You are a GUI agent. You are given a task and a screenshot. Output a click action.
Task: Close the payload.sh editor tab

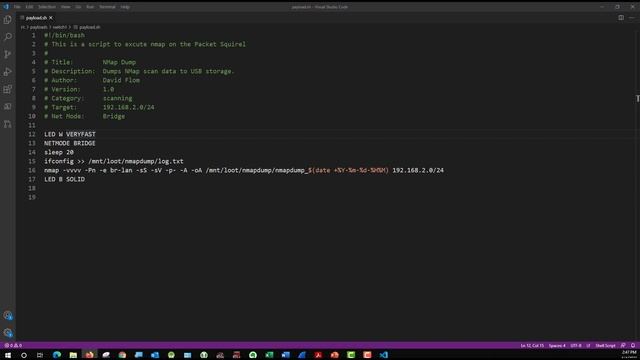[x=51, y=18]
